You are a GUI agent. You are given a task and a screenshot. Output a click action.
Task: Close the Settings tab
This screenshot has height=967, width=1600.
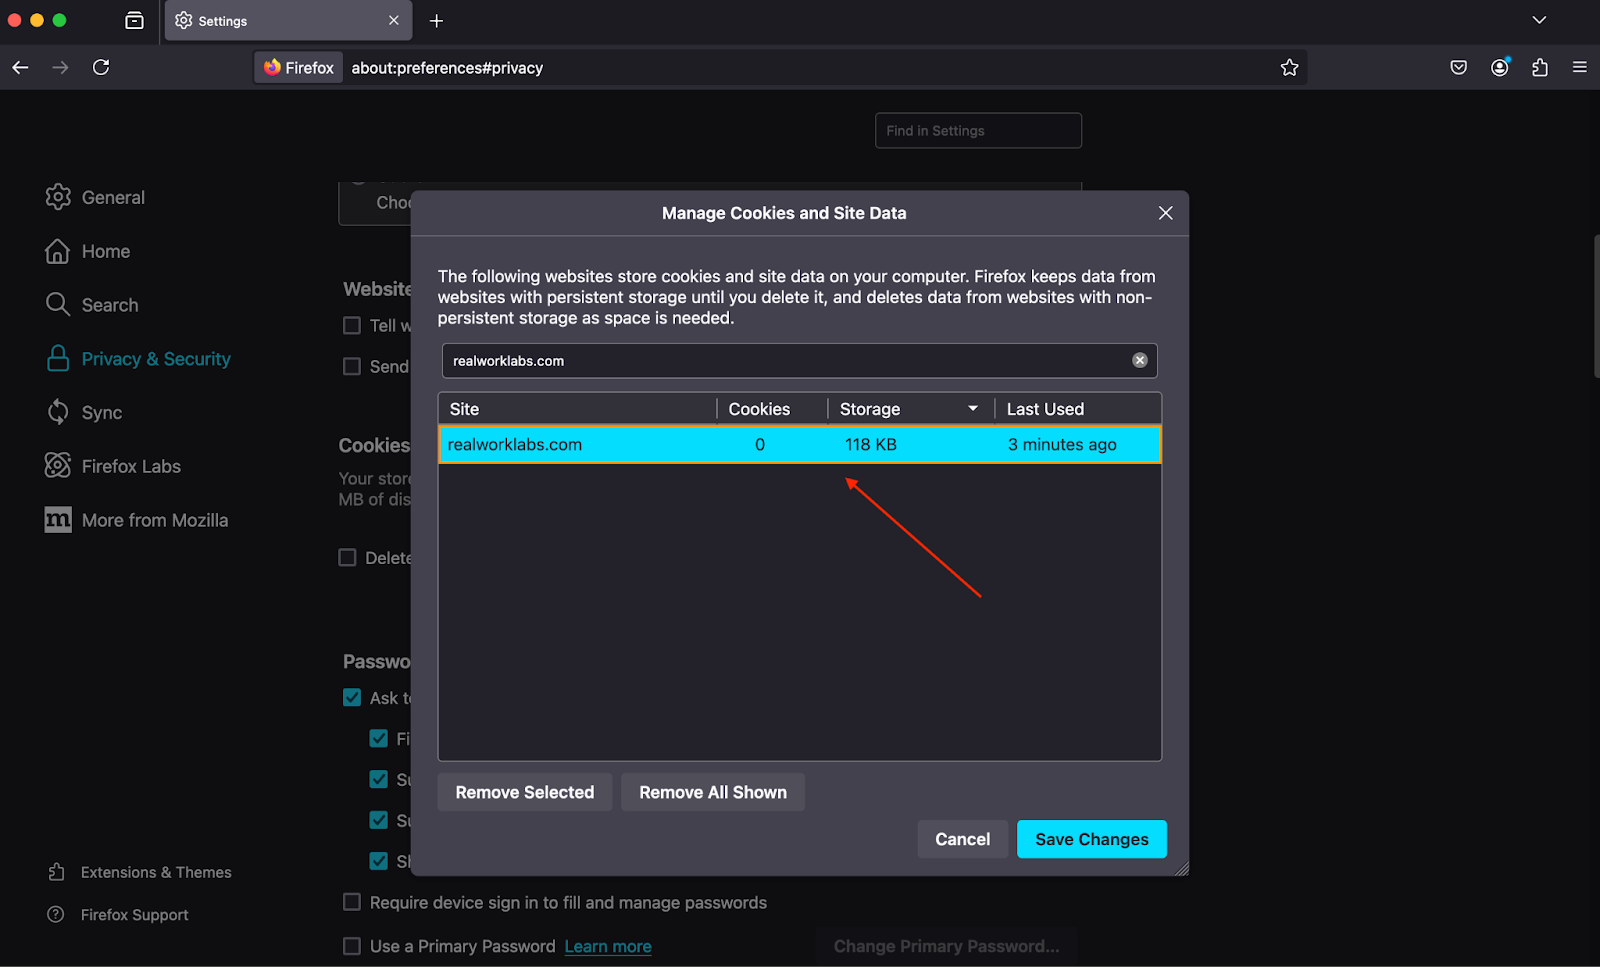394,20
